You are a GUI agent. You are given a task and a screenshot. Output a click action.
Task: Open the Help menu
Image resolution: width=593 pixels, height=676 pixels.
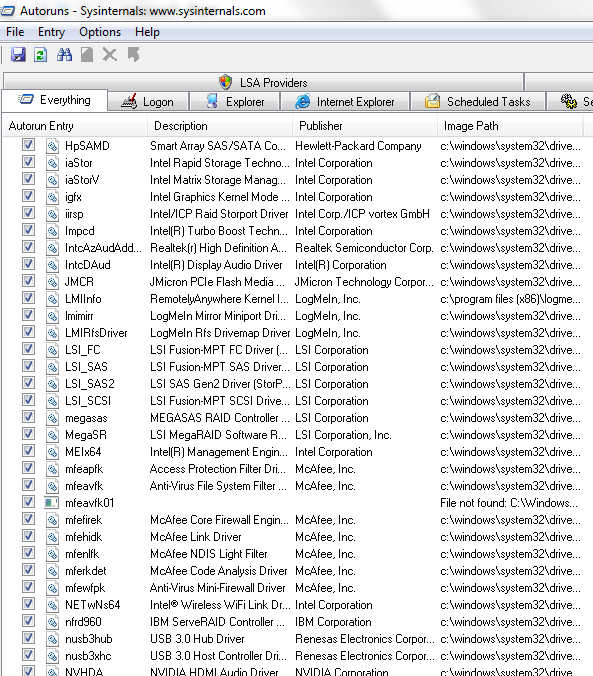(x=147, y=32)
